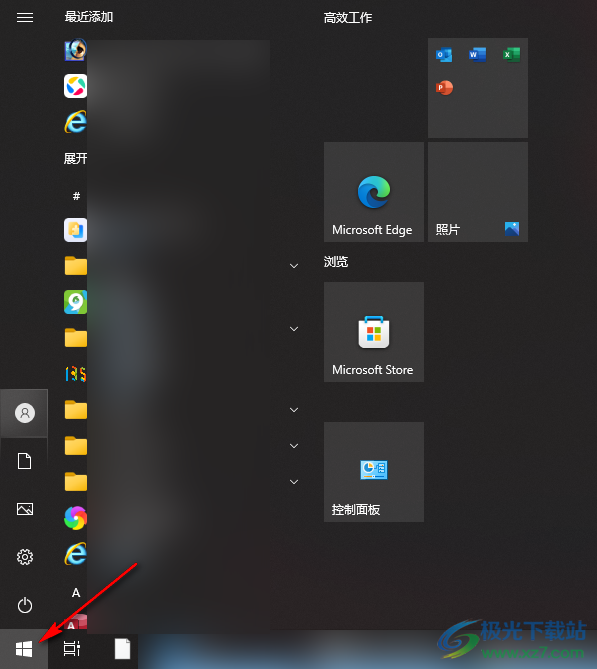The width and height of the screenshot is (597, 669).
Task: Open the 照片 tile
Action: [478, 192]
